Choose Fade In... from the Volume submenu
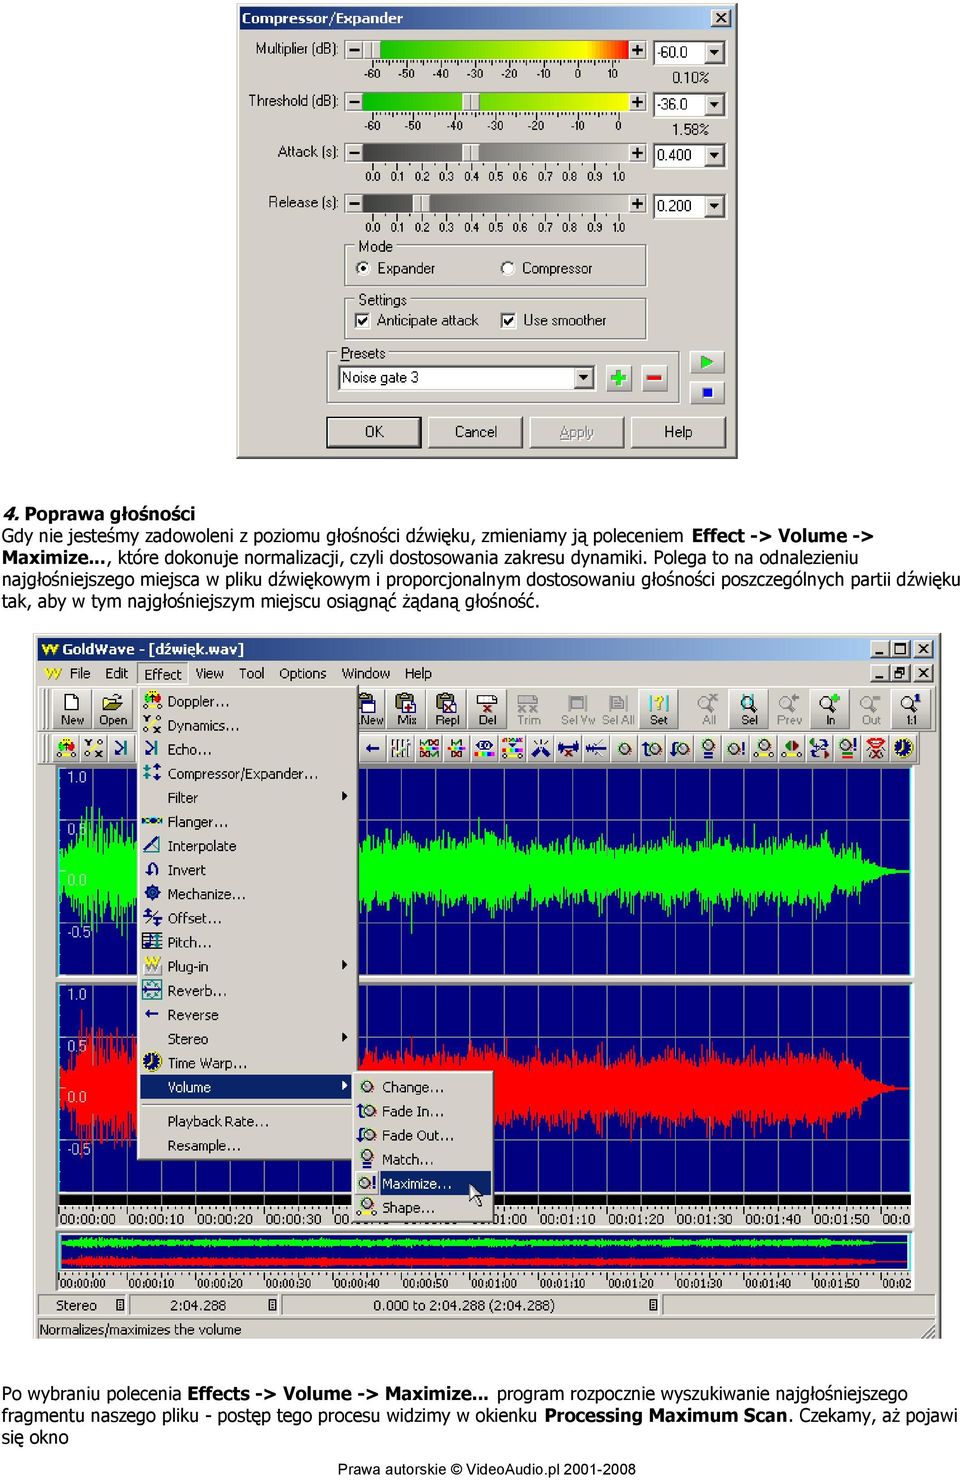This screenshot has height=1480, width=960. point(424,1111)
